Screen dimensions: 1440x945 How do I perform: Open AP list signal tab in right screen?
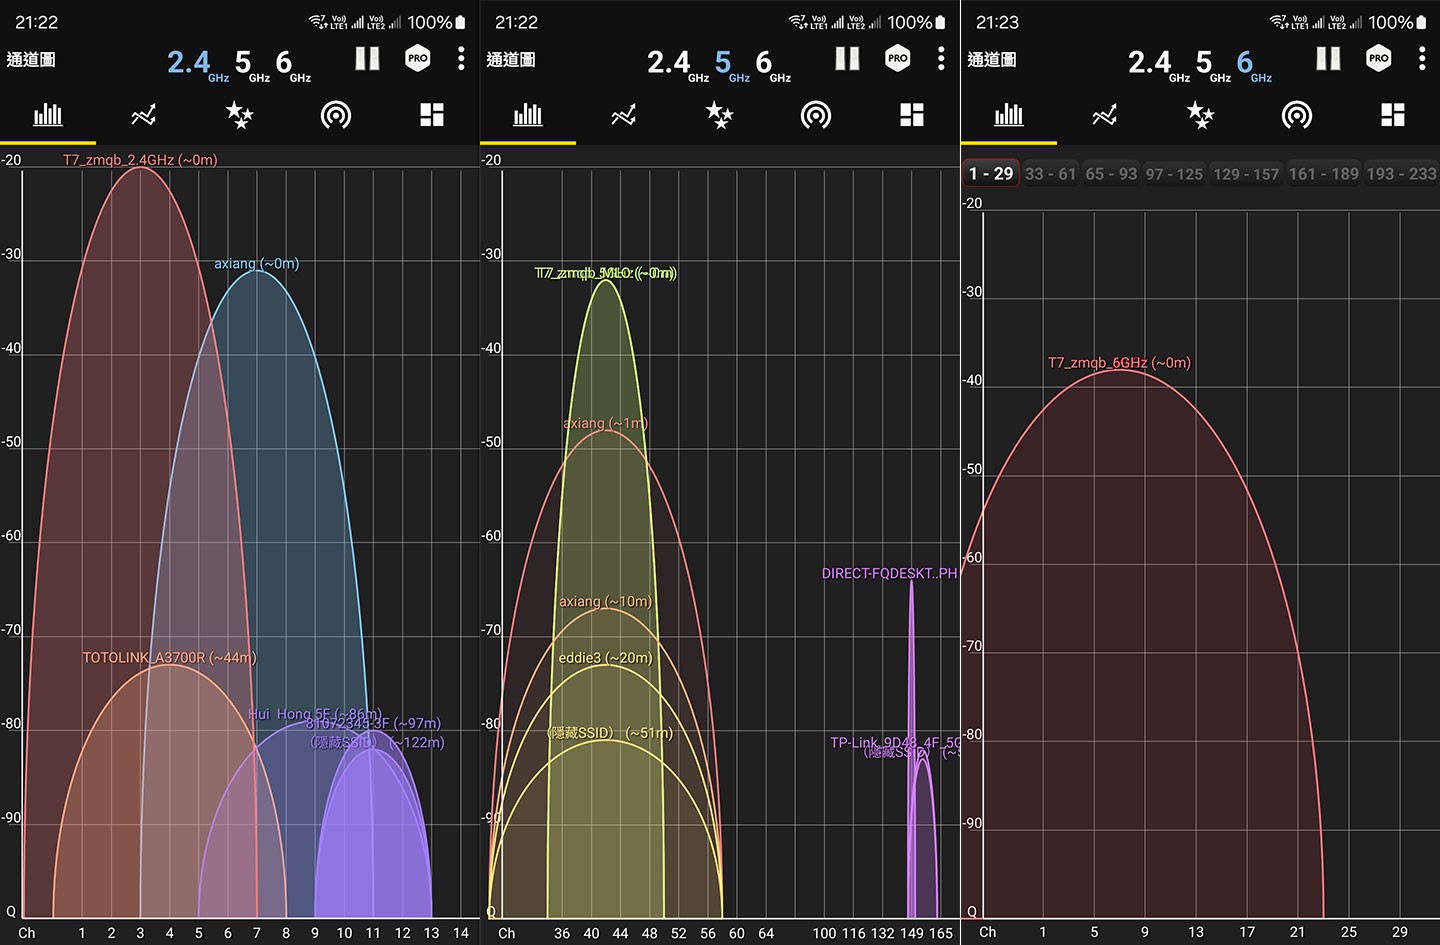[1297, 116]
